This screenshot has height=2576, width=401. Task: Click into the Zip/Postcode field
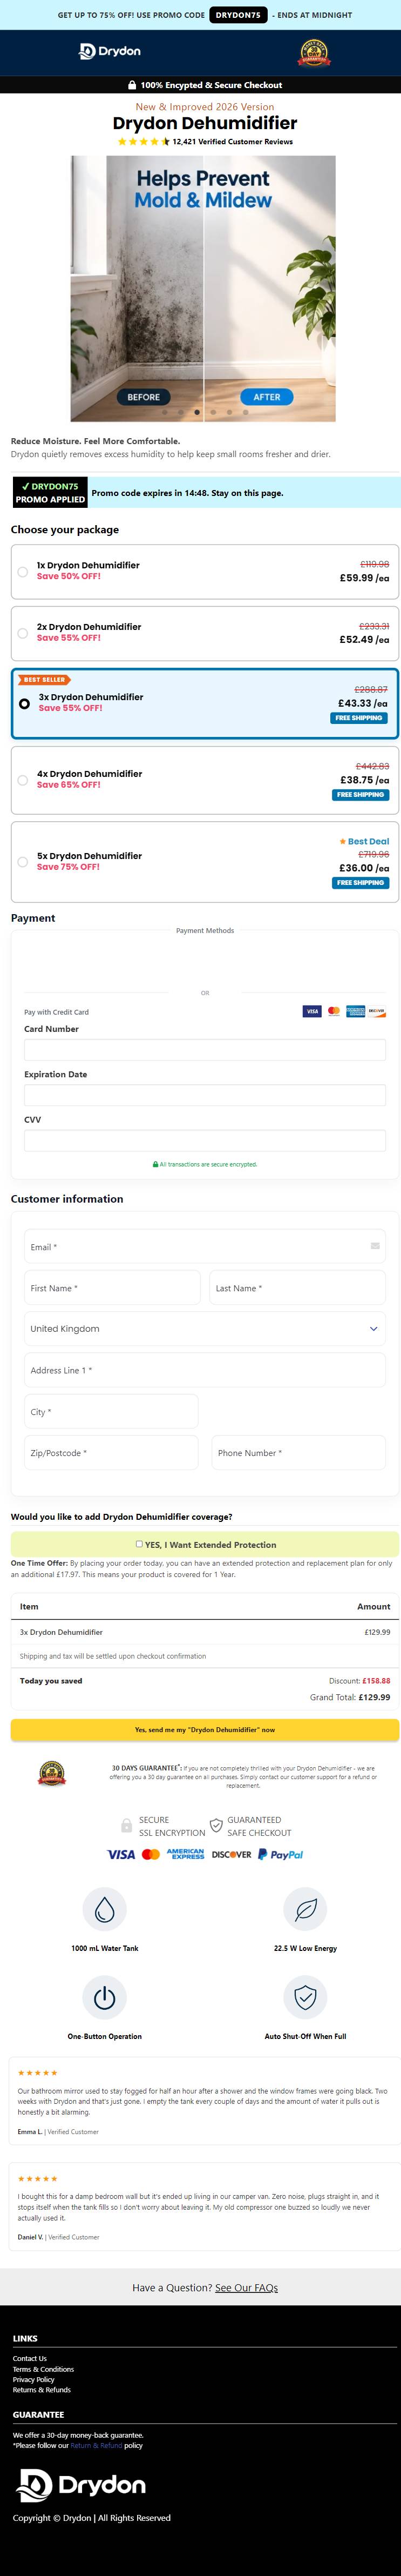click(x=111, y=1453)
